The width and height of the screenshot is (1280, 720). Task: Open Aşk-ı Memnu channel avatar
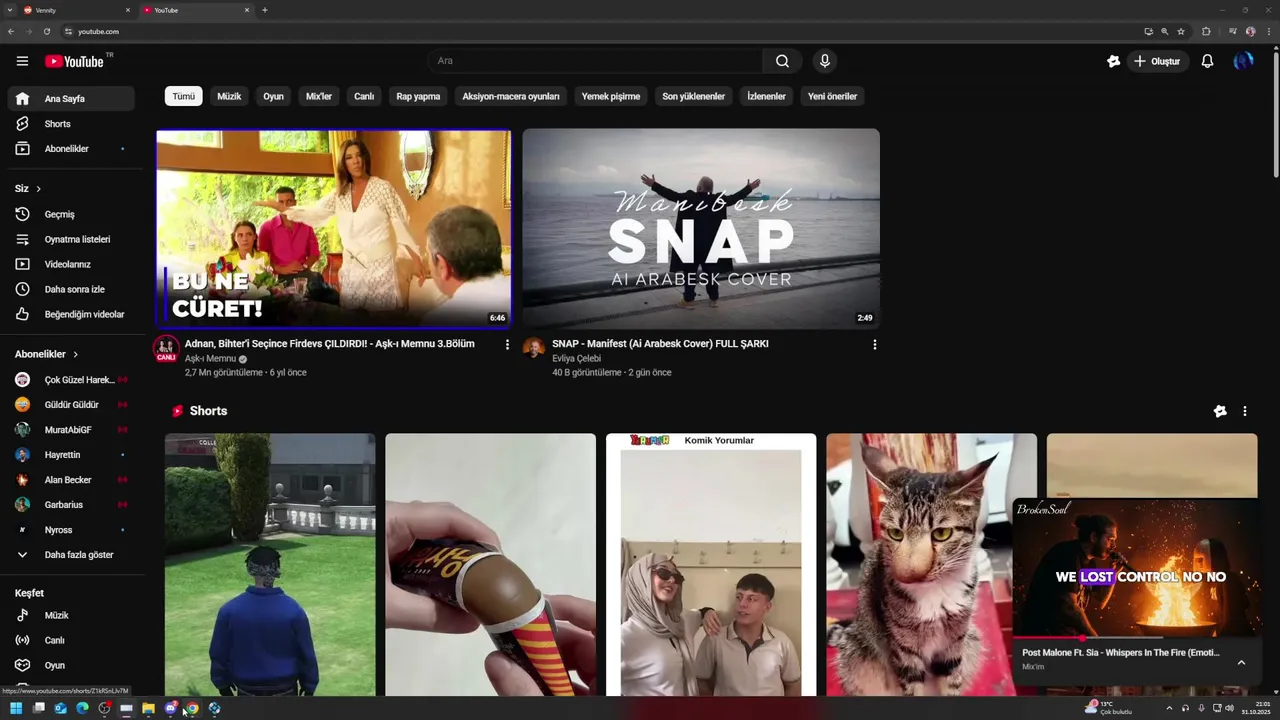pyautogui.click(x=166, y=348)
